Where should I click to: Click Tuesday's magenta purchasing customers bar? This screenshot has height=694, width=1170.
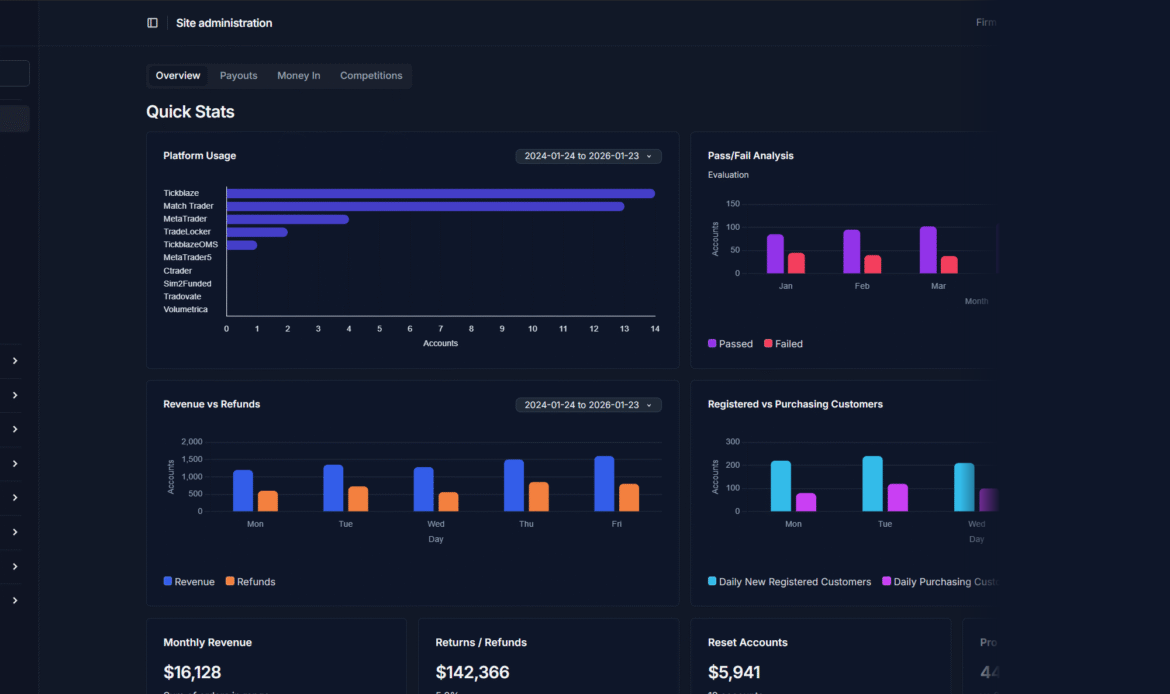pyautogui.click(x=898, y=498)
